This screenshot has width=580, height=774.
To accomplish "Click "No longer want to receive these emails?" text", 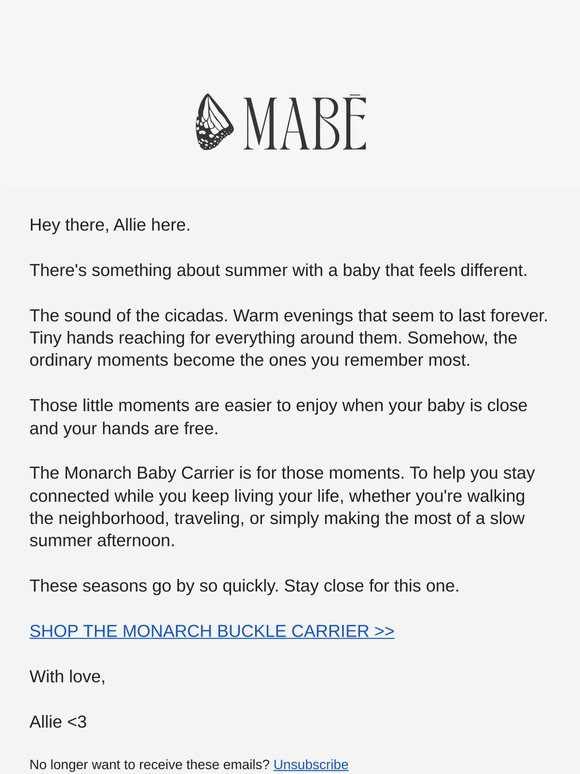I will [x=150, y=764].
